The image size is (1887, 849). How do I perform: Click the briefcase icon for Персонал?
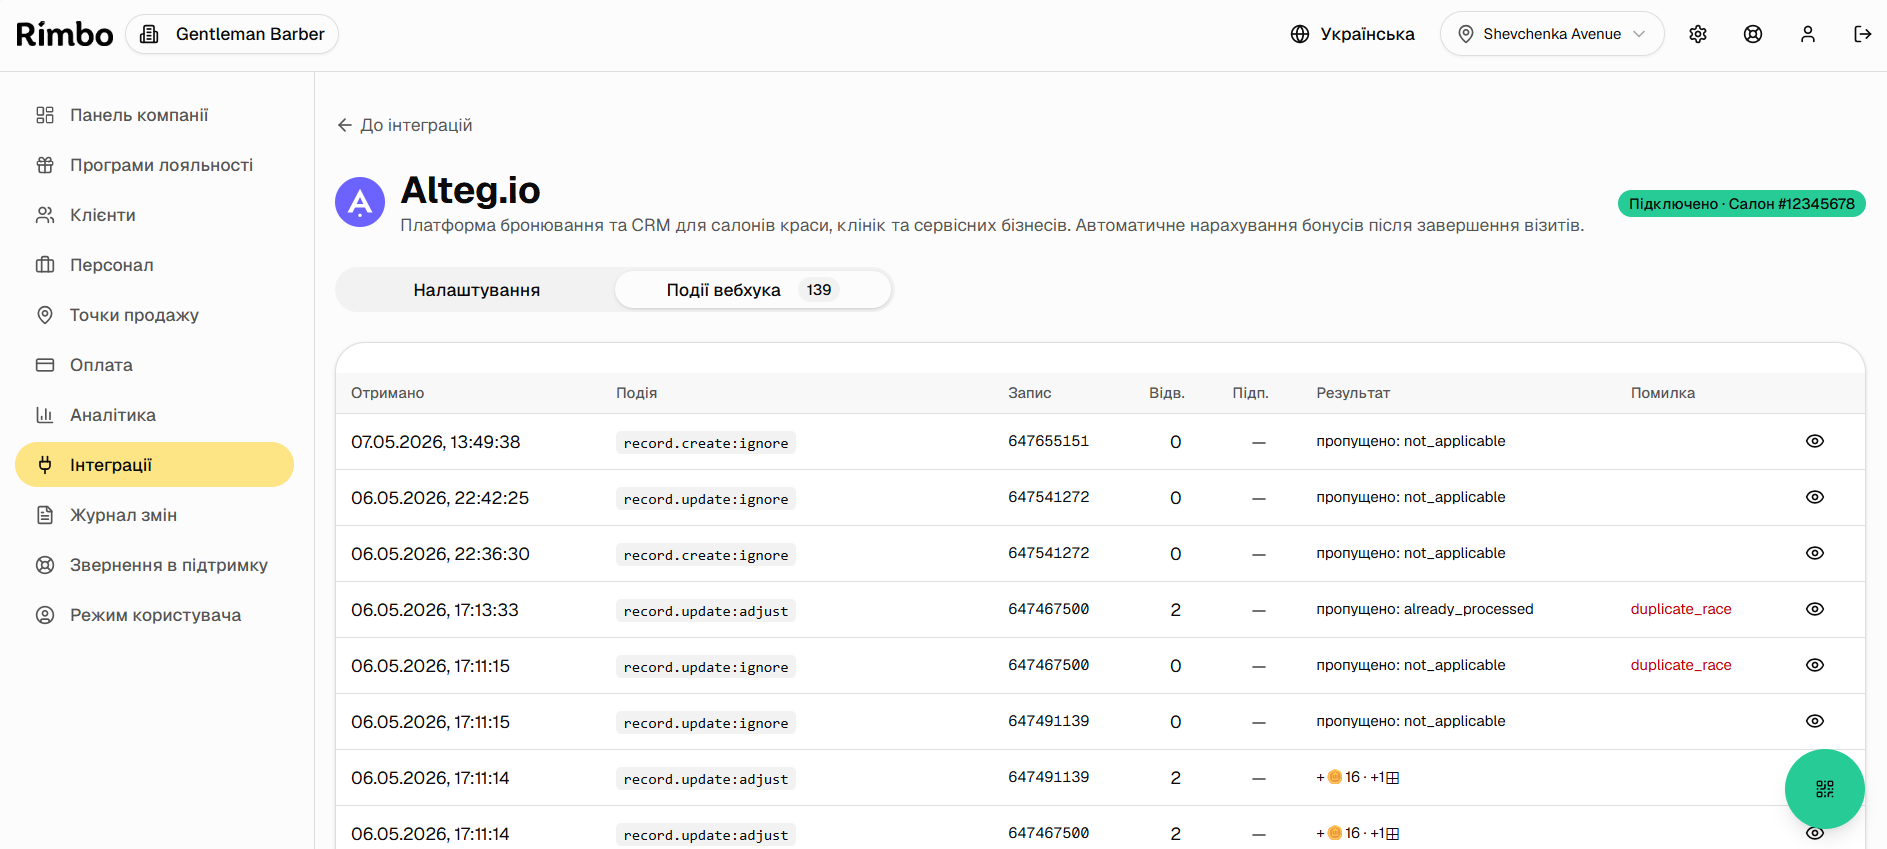click(x=45, y=265)
